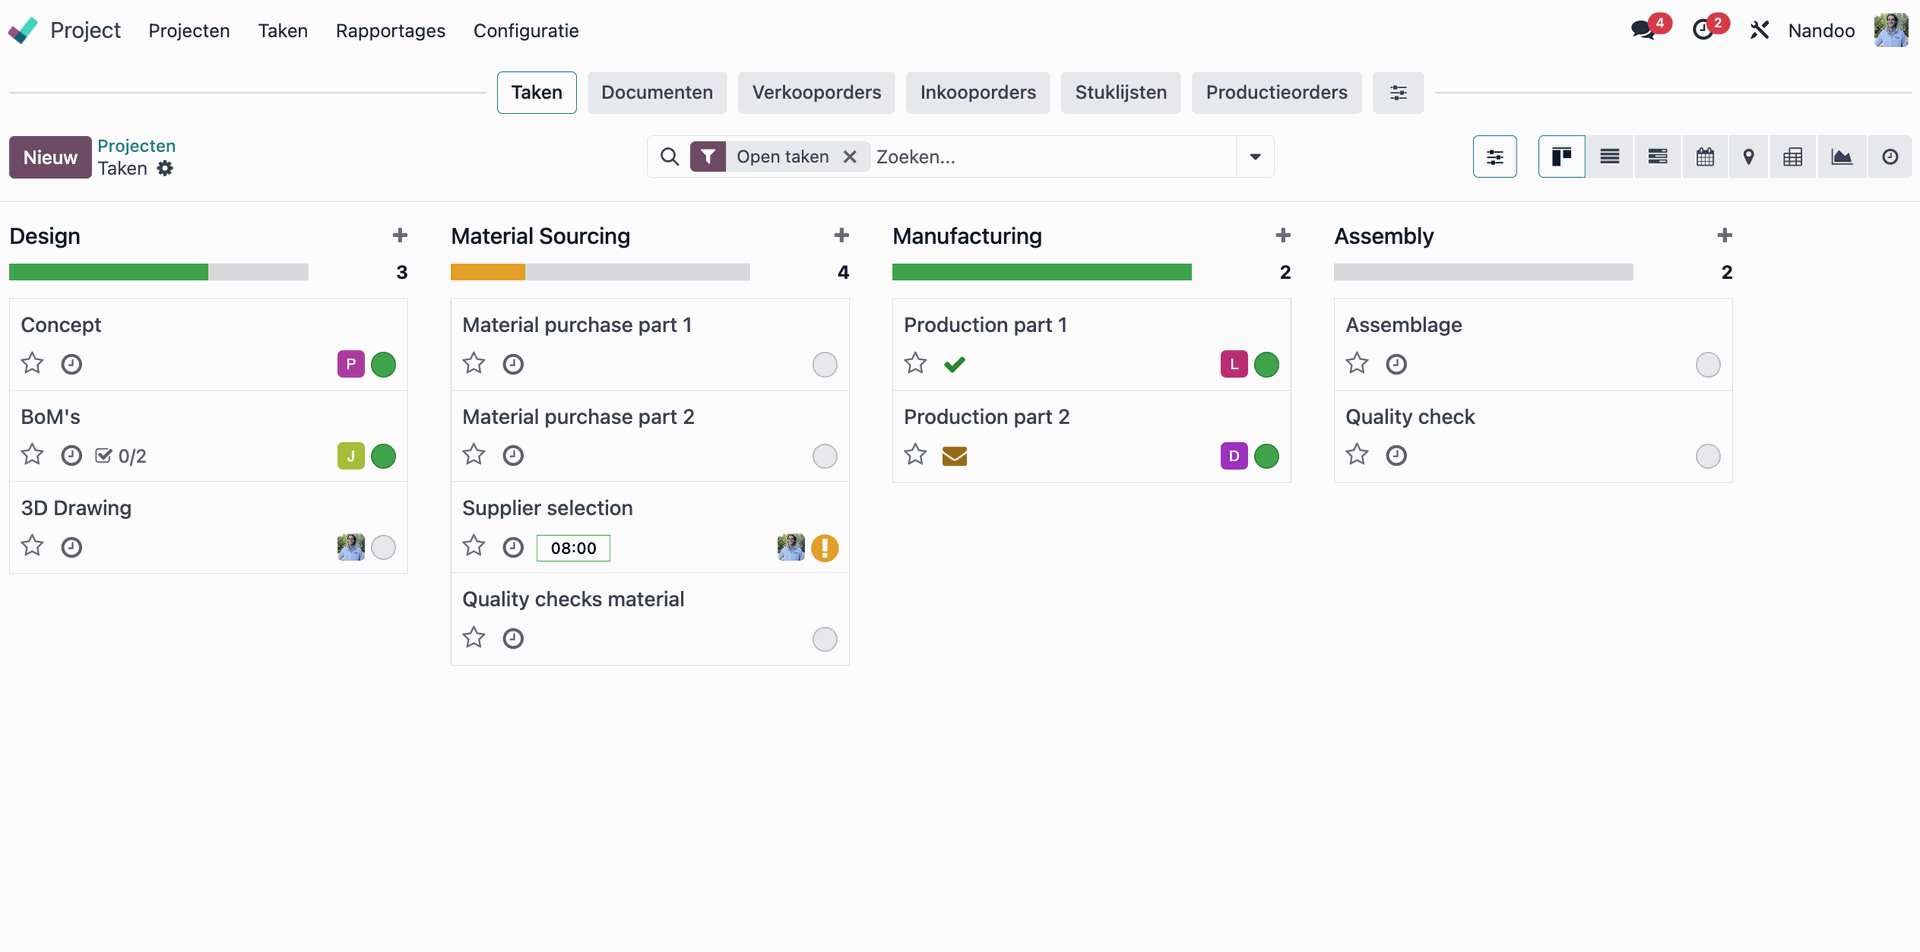Open Taken settings gear in breadcrumb
The height and width of the screenshot is (952, 1920).
166,168
